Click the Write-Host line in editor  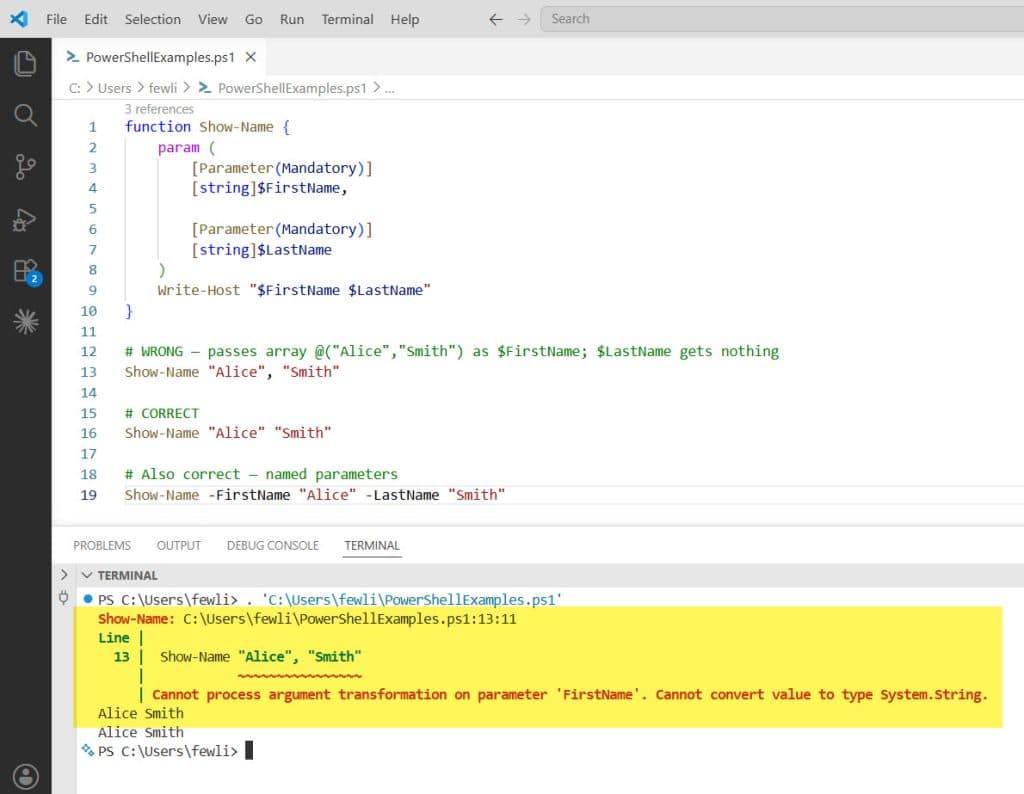tap(294, 290)
